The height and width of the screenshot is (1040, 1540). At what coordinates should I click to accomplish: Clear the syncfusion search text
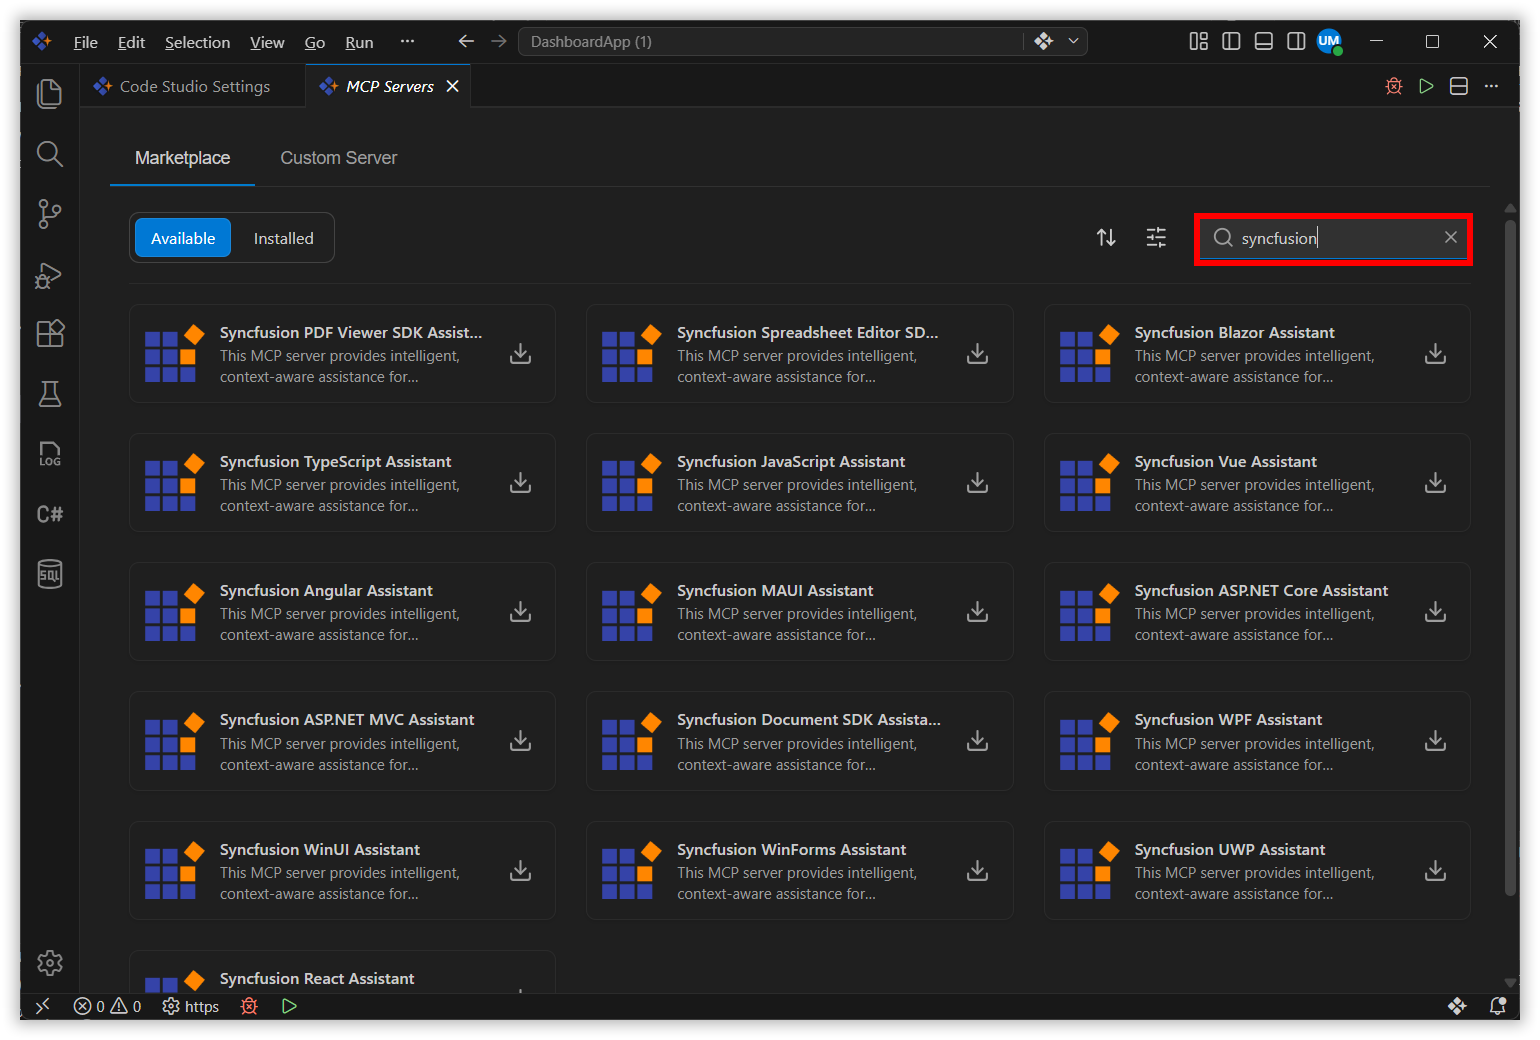(x=1451, y=237)
